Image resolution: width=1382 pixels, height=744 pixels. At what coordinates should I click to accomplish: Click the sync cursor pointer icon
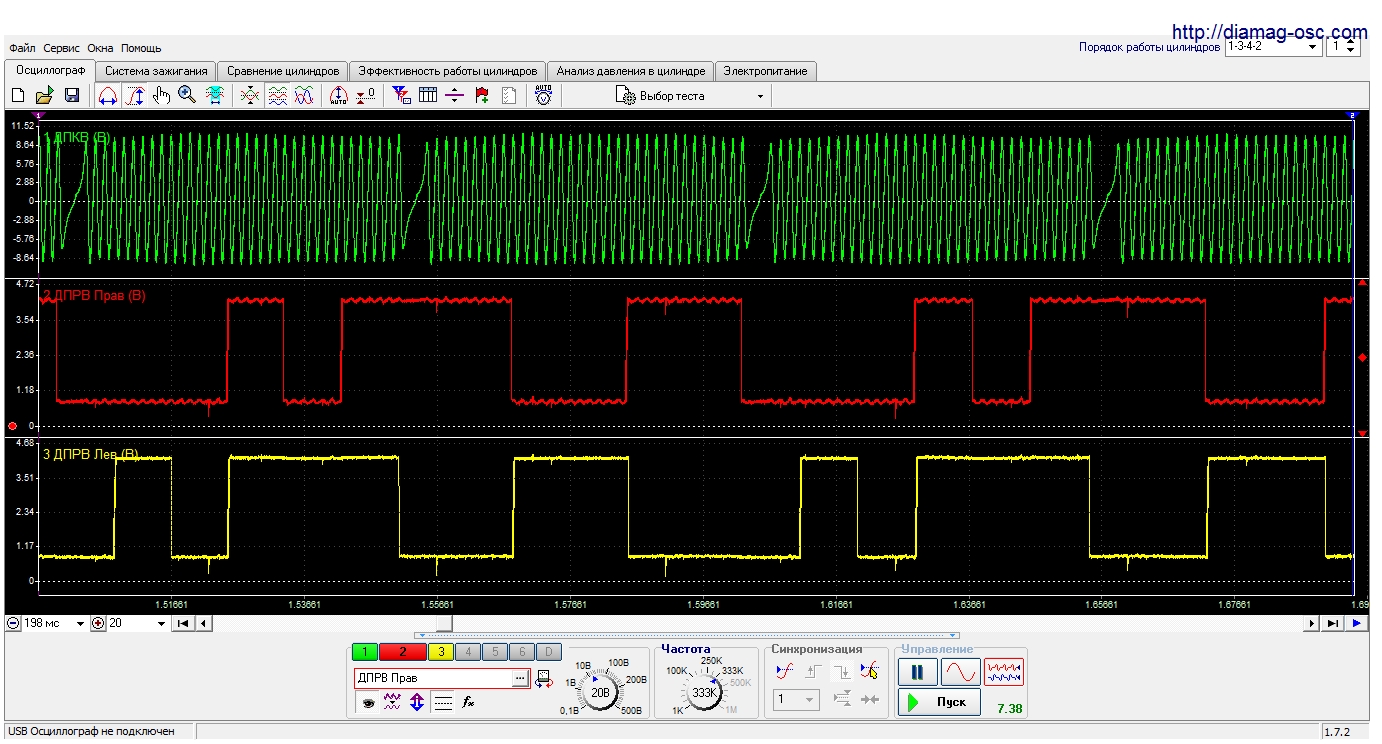coord(870,672)
